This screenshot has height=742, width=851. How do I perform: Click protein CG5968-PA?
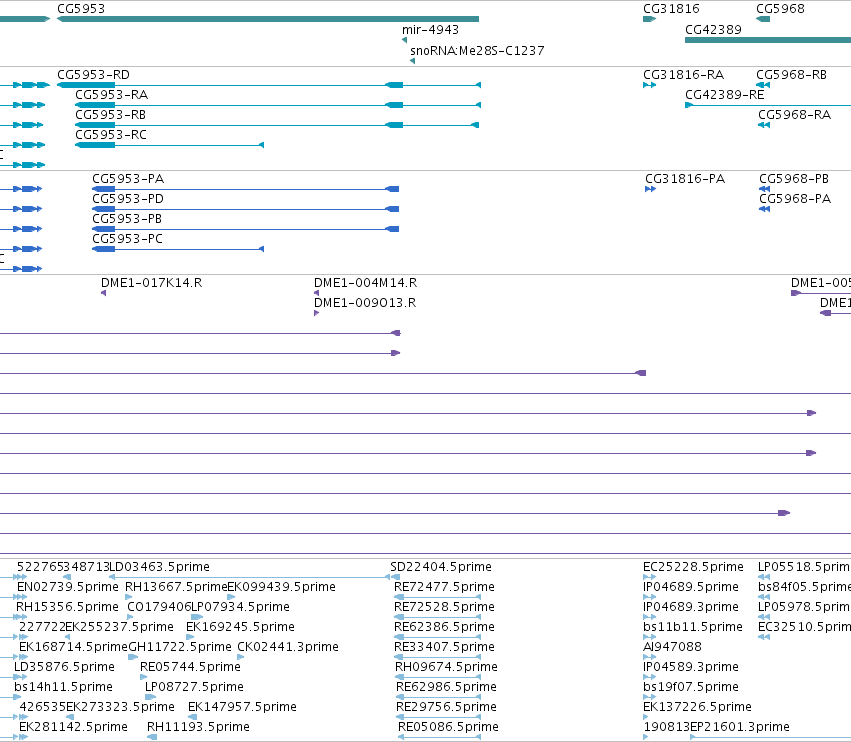[x=795, y=199]
